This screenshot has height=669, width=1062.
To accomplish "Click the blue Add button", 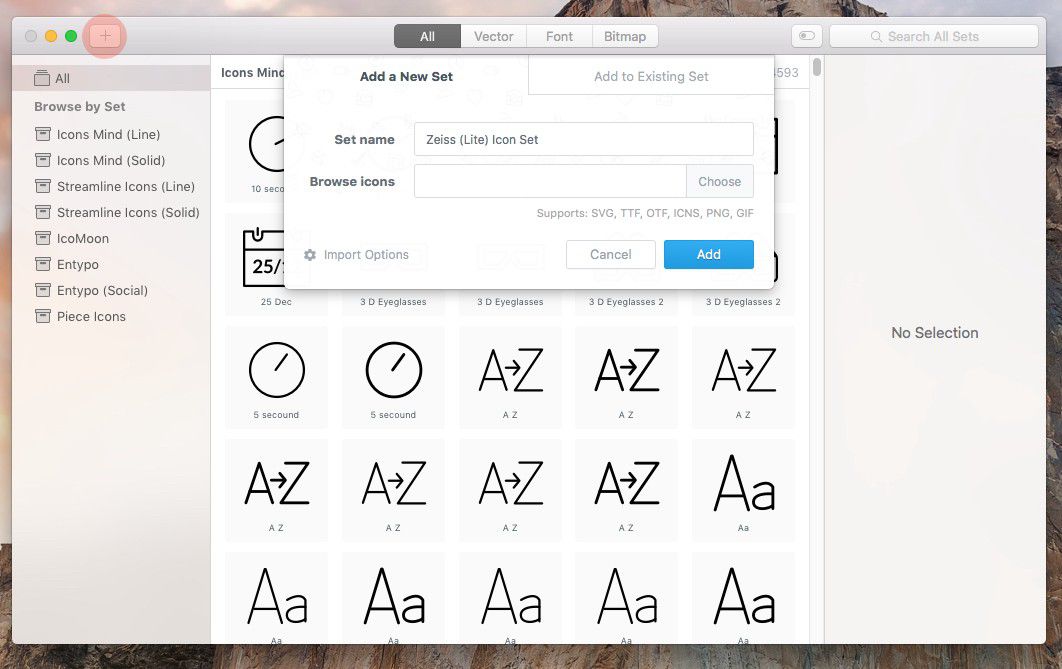I will click(708, 254).
